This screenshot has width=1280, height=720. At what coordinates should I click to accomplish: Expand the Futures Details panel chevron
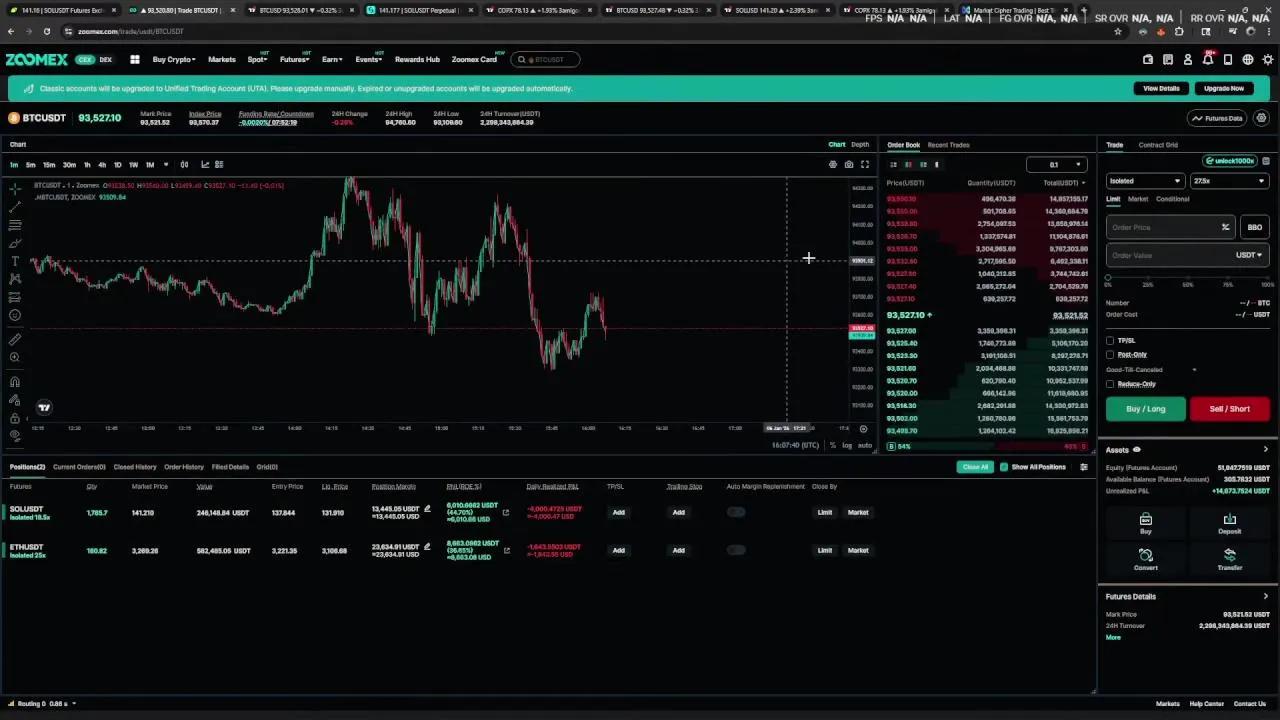[1265, 597]
